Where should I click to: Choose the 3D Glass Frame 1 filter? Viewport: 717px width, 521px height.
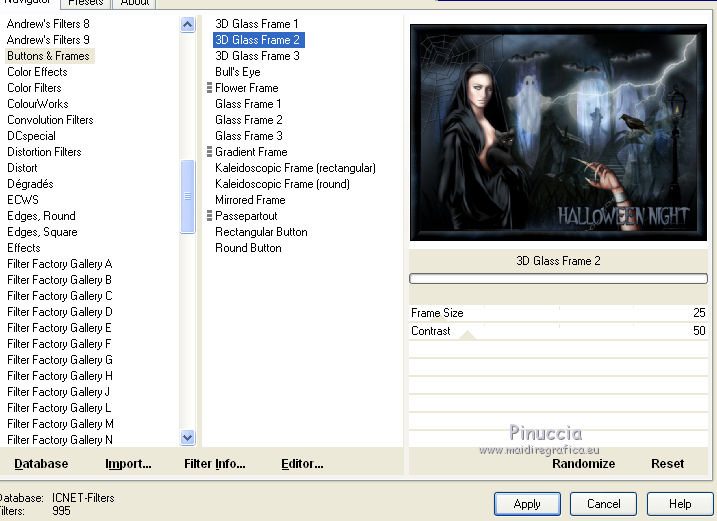257,24
